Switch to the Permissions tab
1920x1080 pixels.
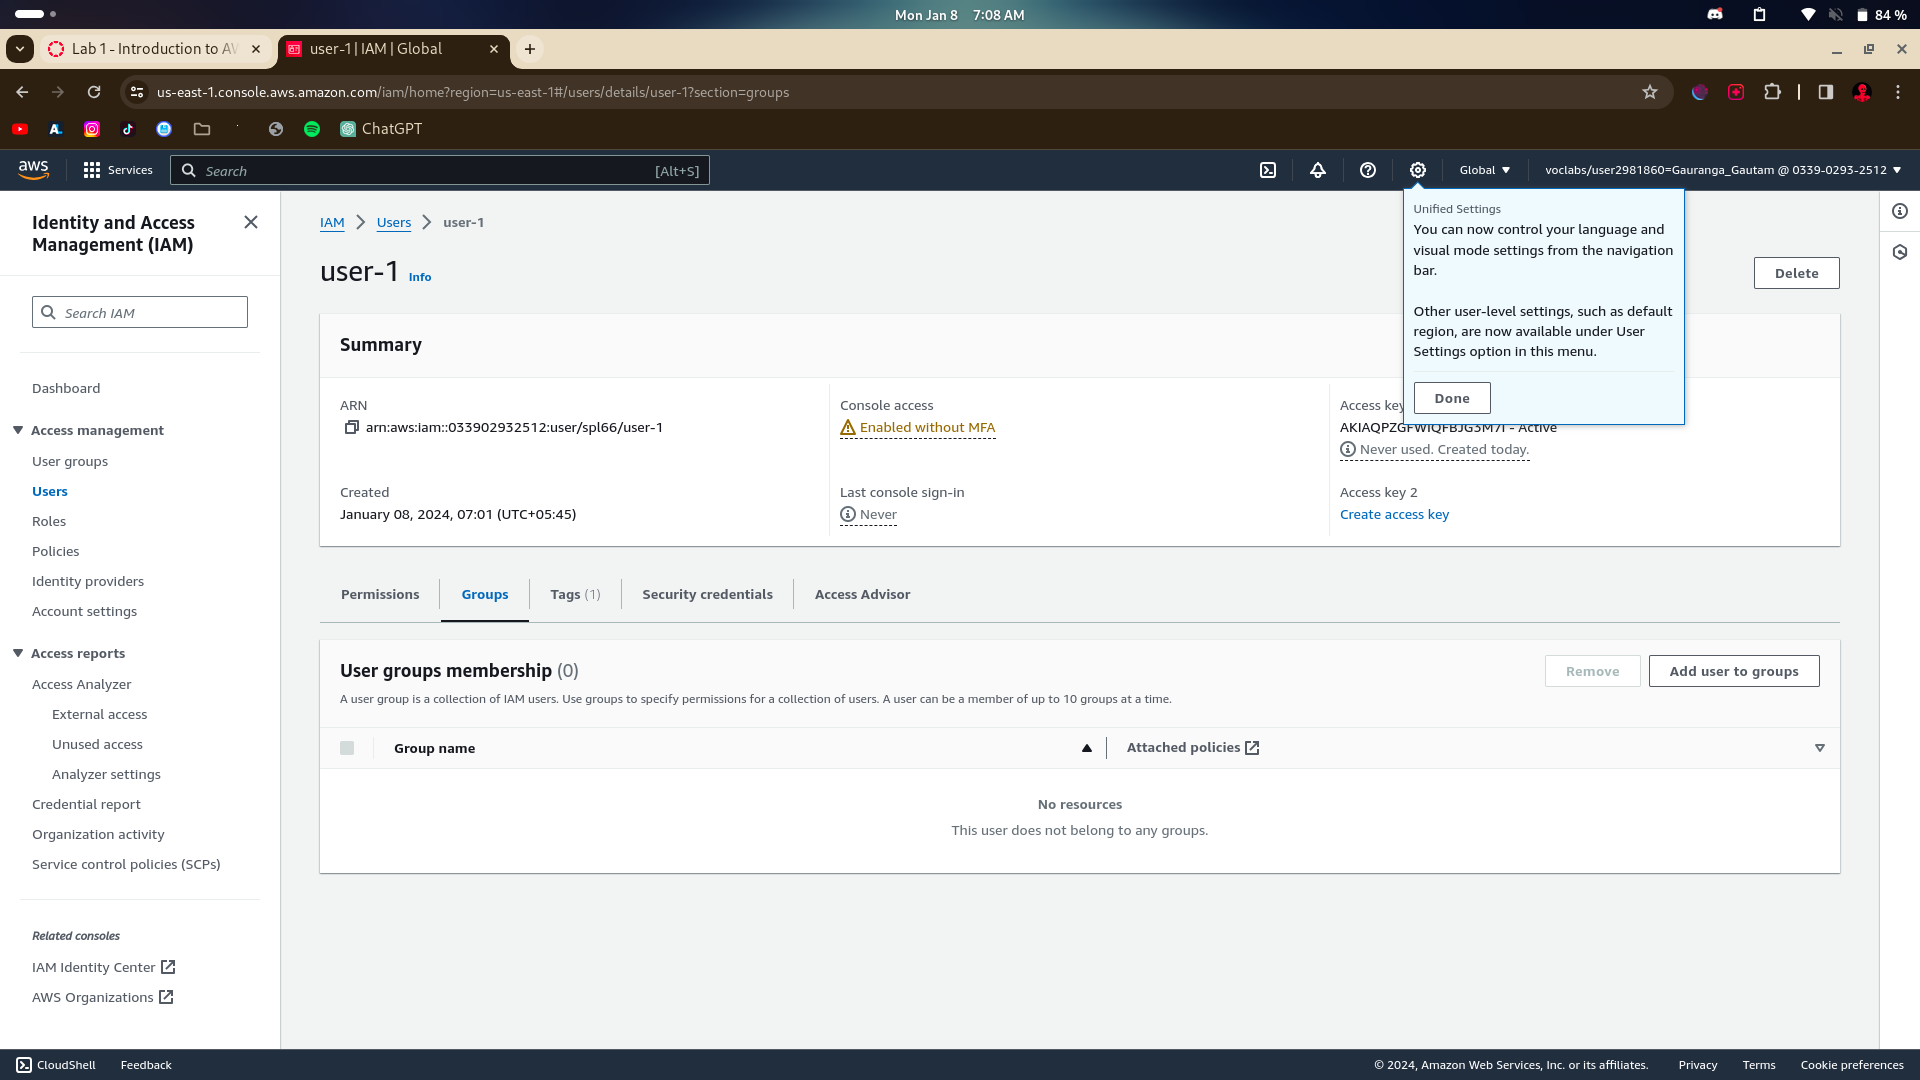click(380, 594)
